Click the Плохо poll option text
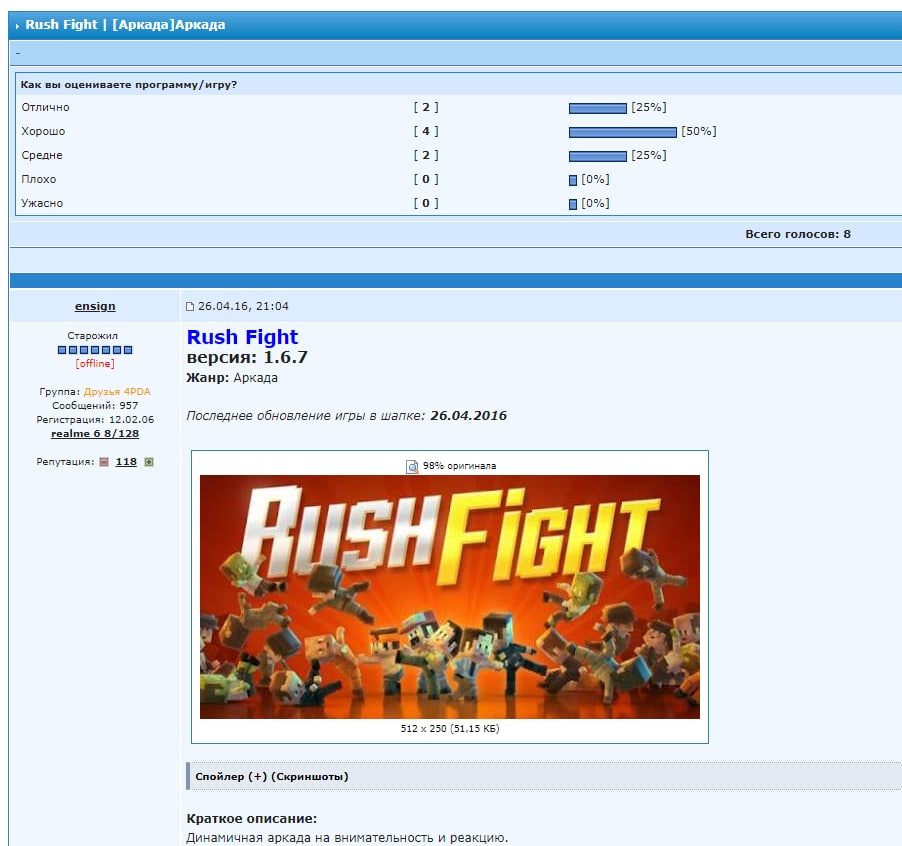902x846 pixels. click(39, 179)
